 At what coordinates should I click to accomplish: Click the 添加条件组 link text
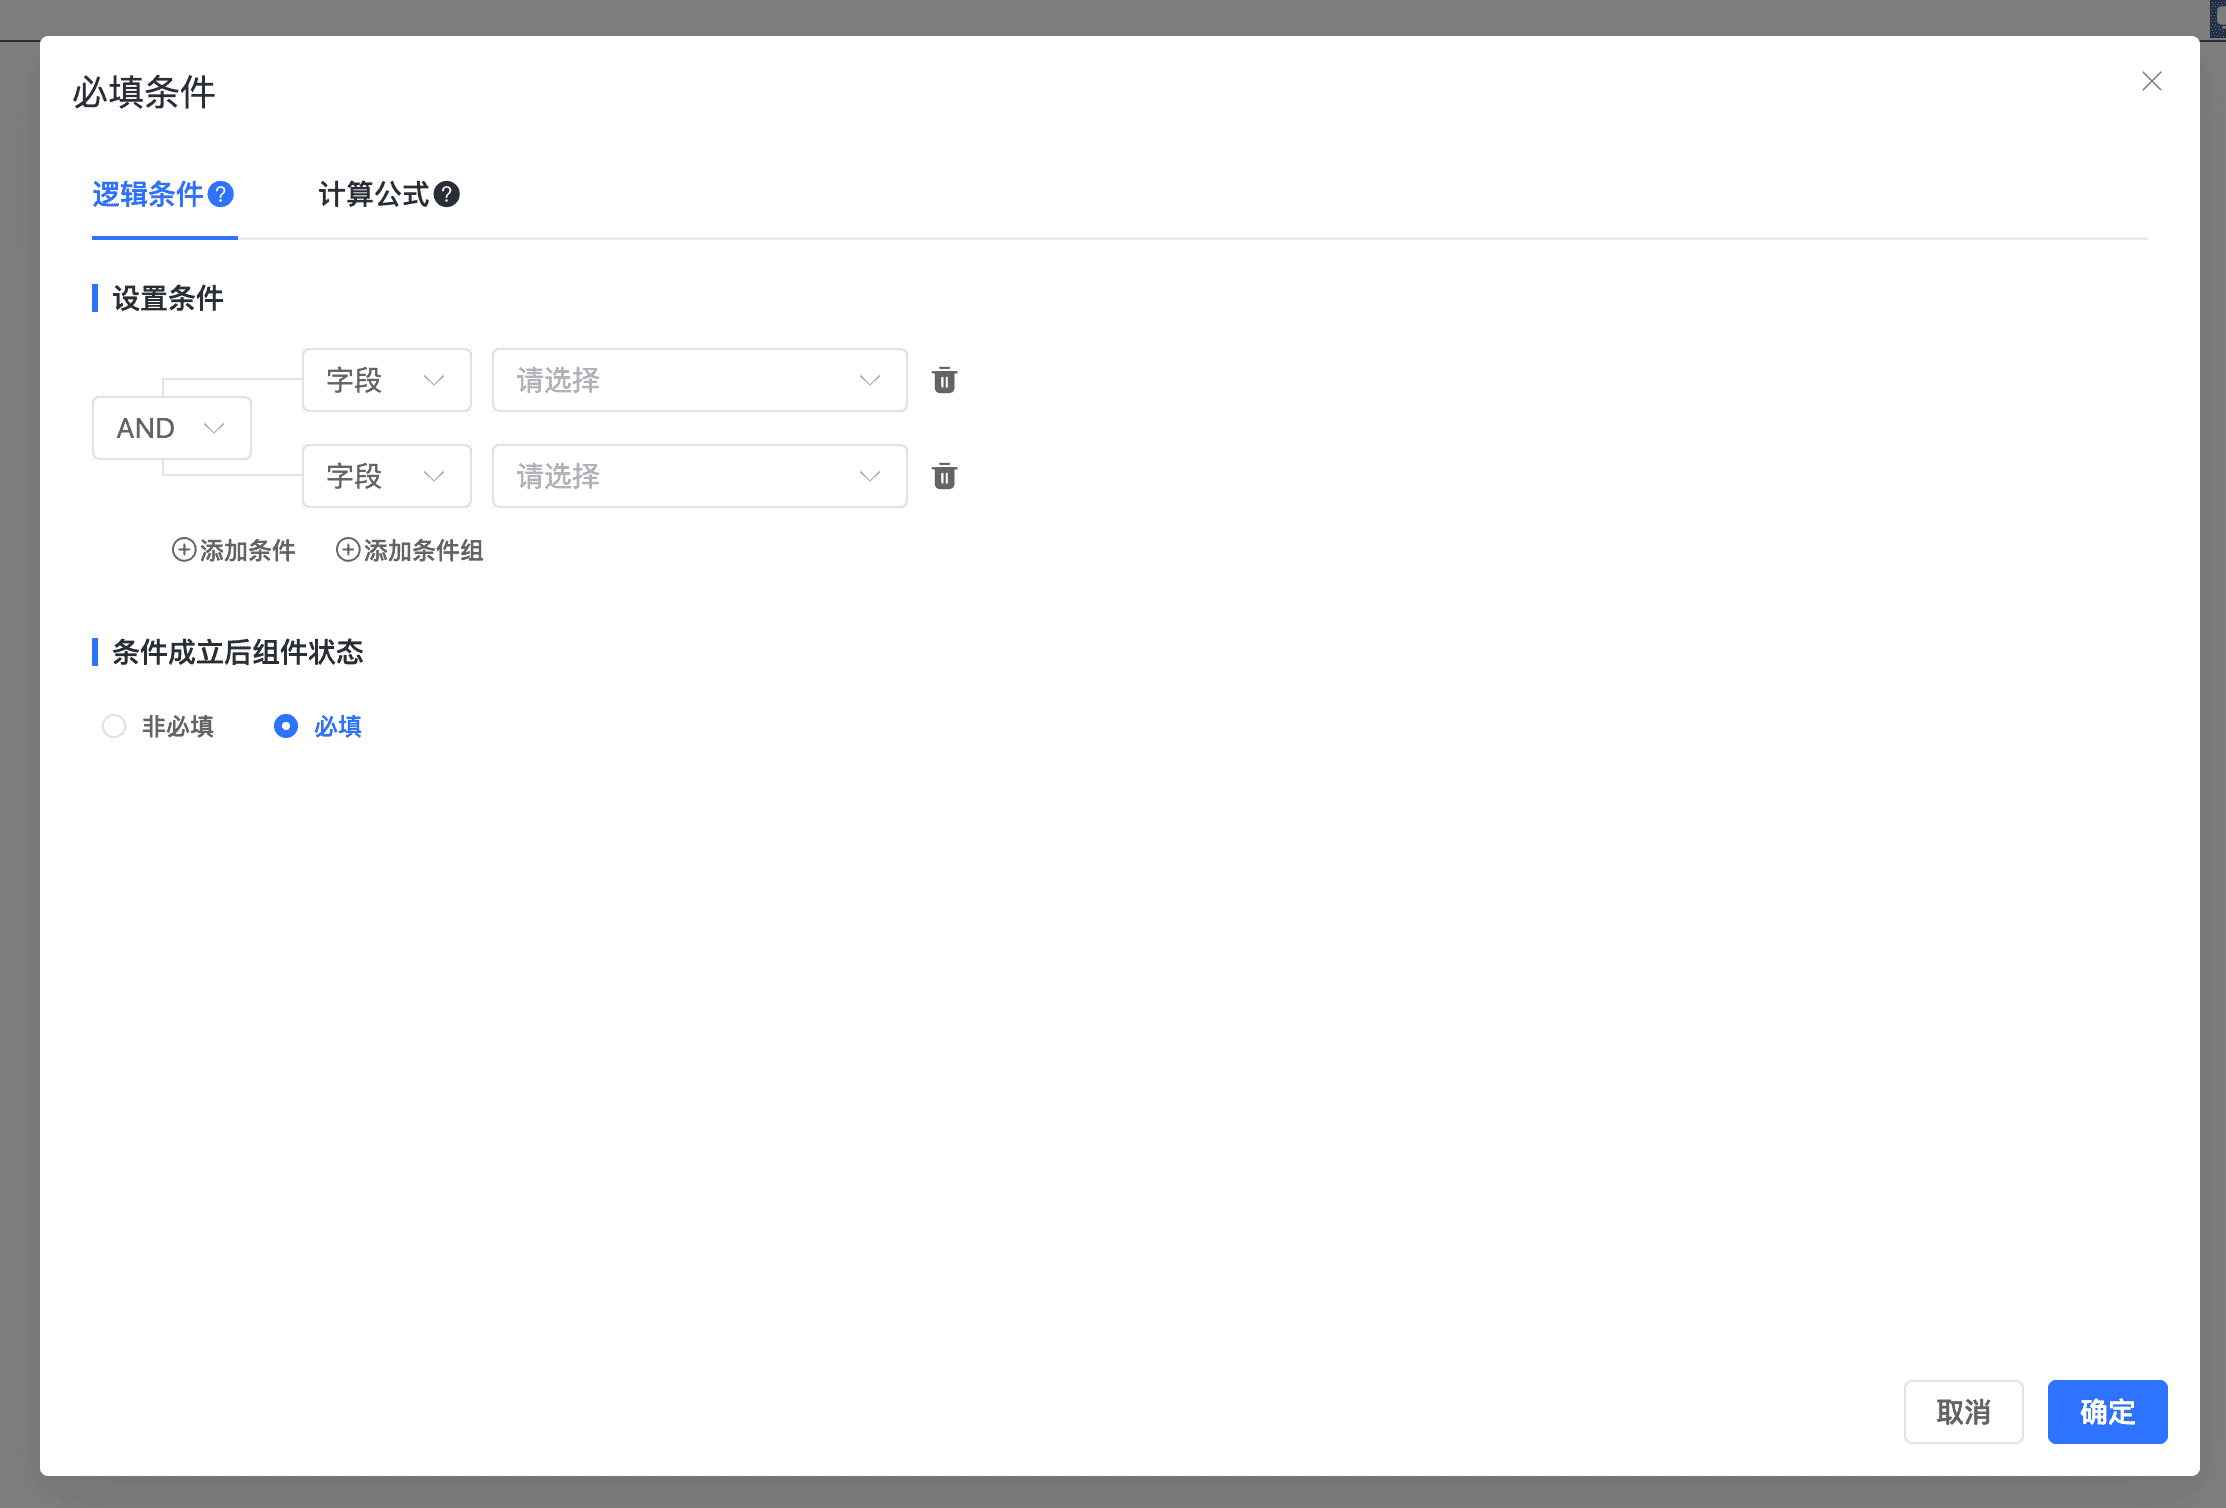coord(424,550)
